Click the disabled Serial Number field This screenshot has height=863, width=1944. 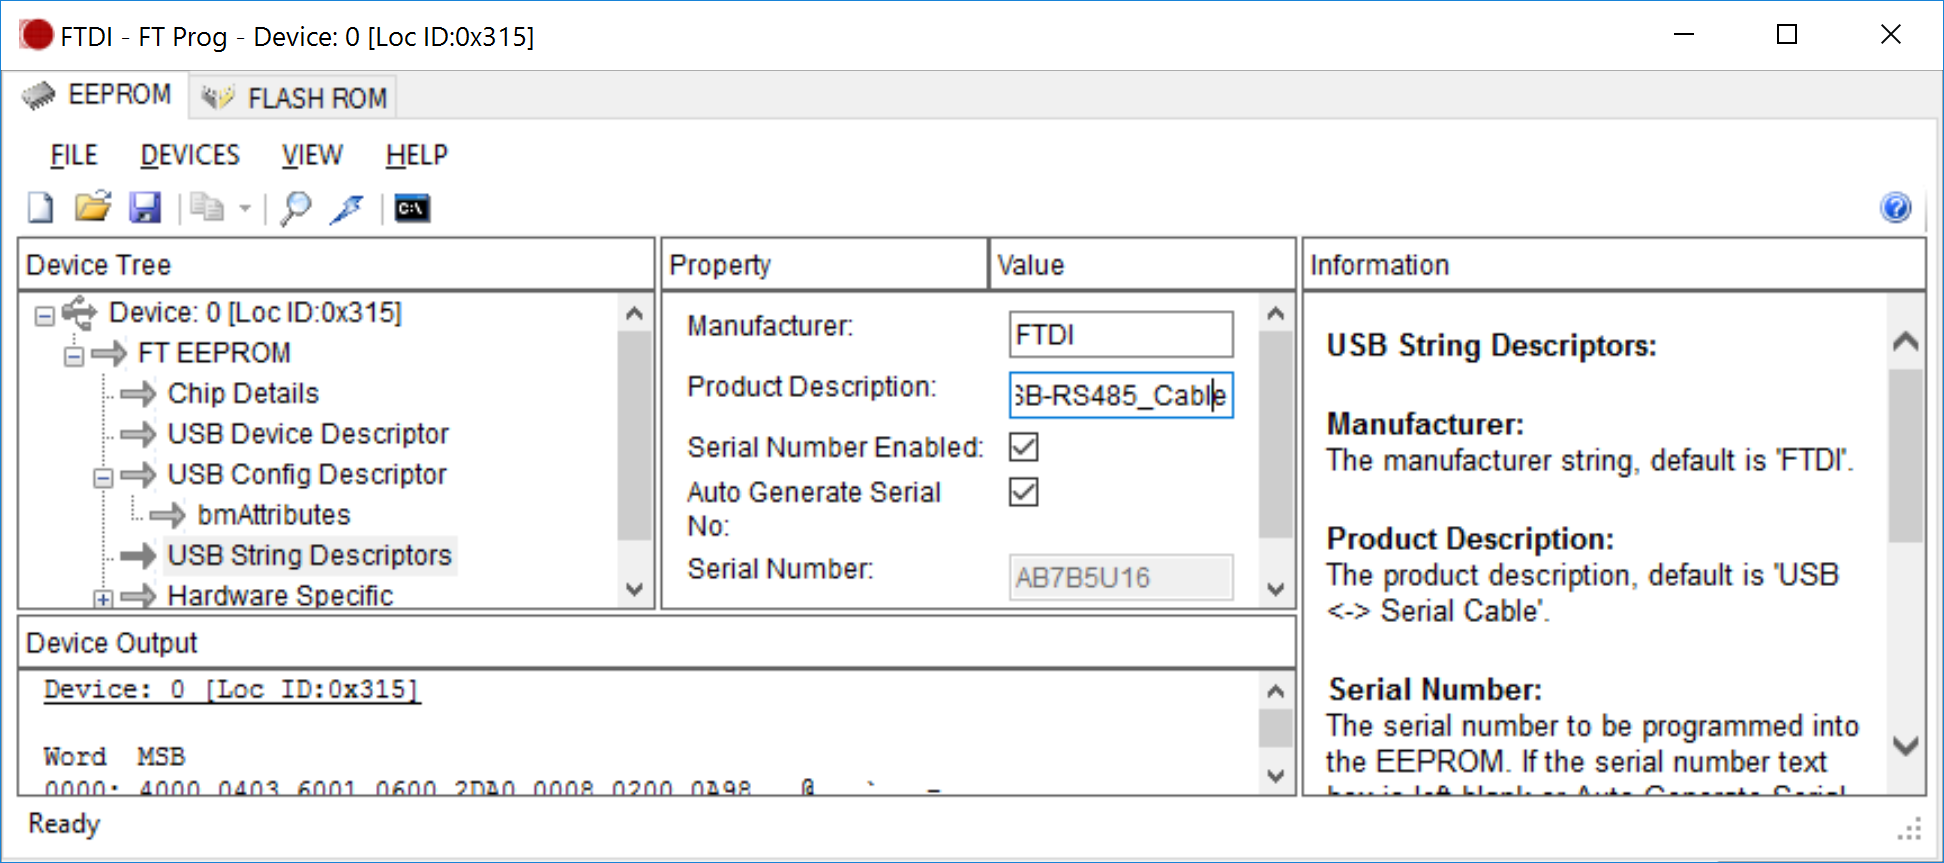coord(1121,577)
